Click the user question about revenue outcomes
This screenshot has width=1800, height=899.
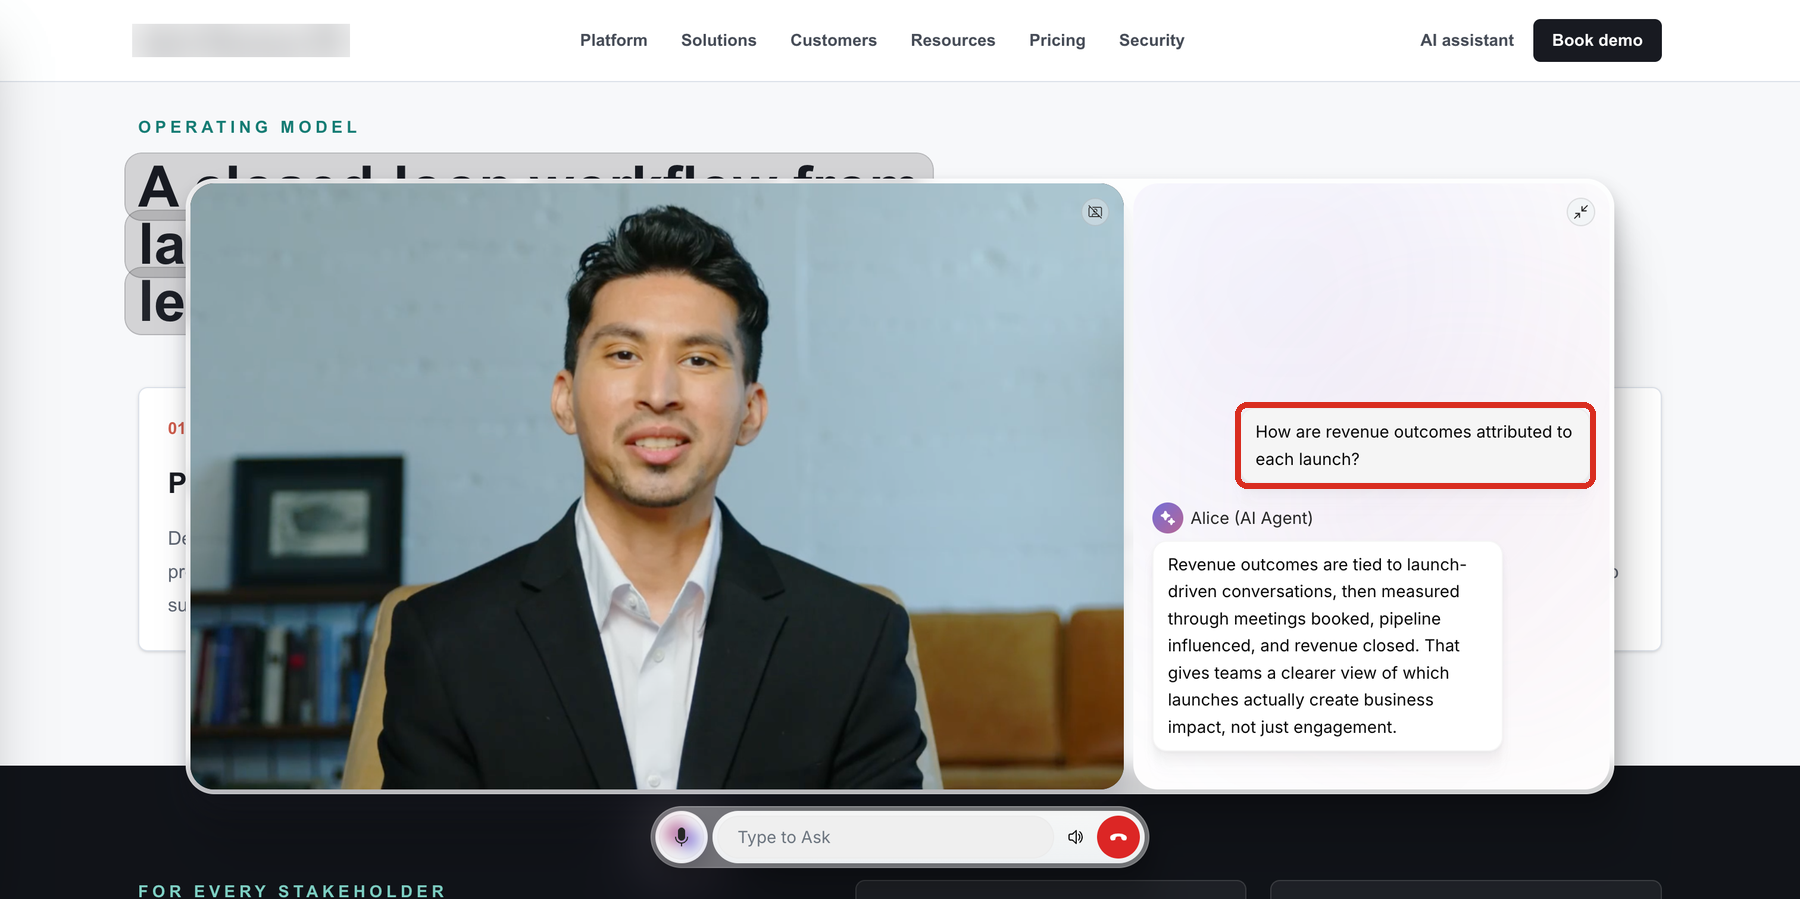1415,446
